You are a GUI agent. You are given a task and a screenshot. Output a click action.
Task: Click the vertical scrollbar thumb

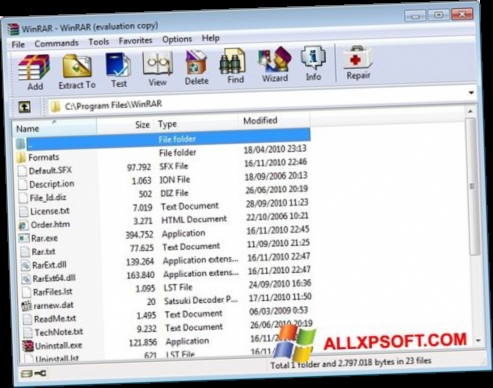click(x=473, y=187)
